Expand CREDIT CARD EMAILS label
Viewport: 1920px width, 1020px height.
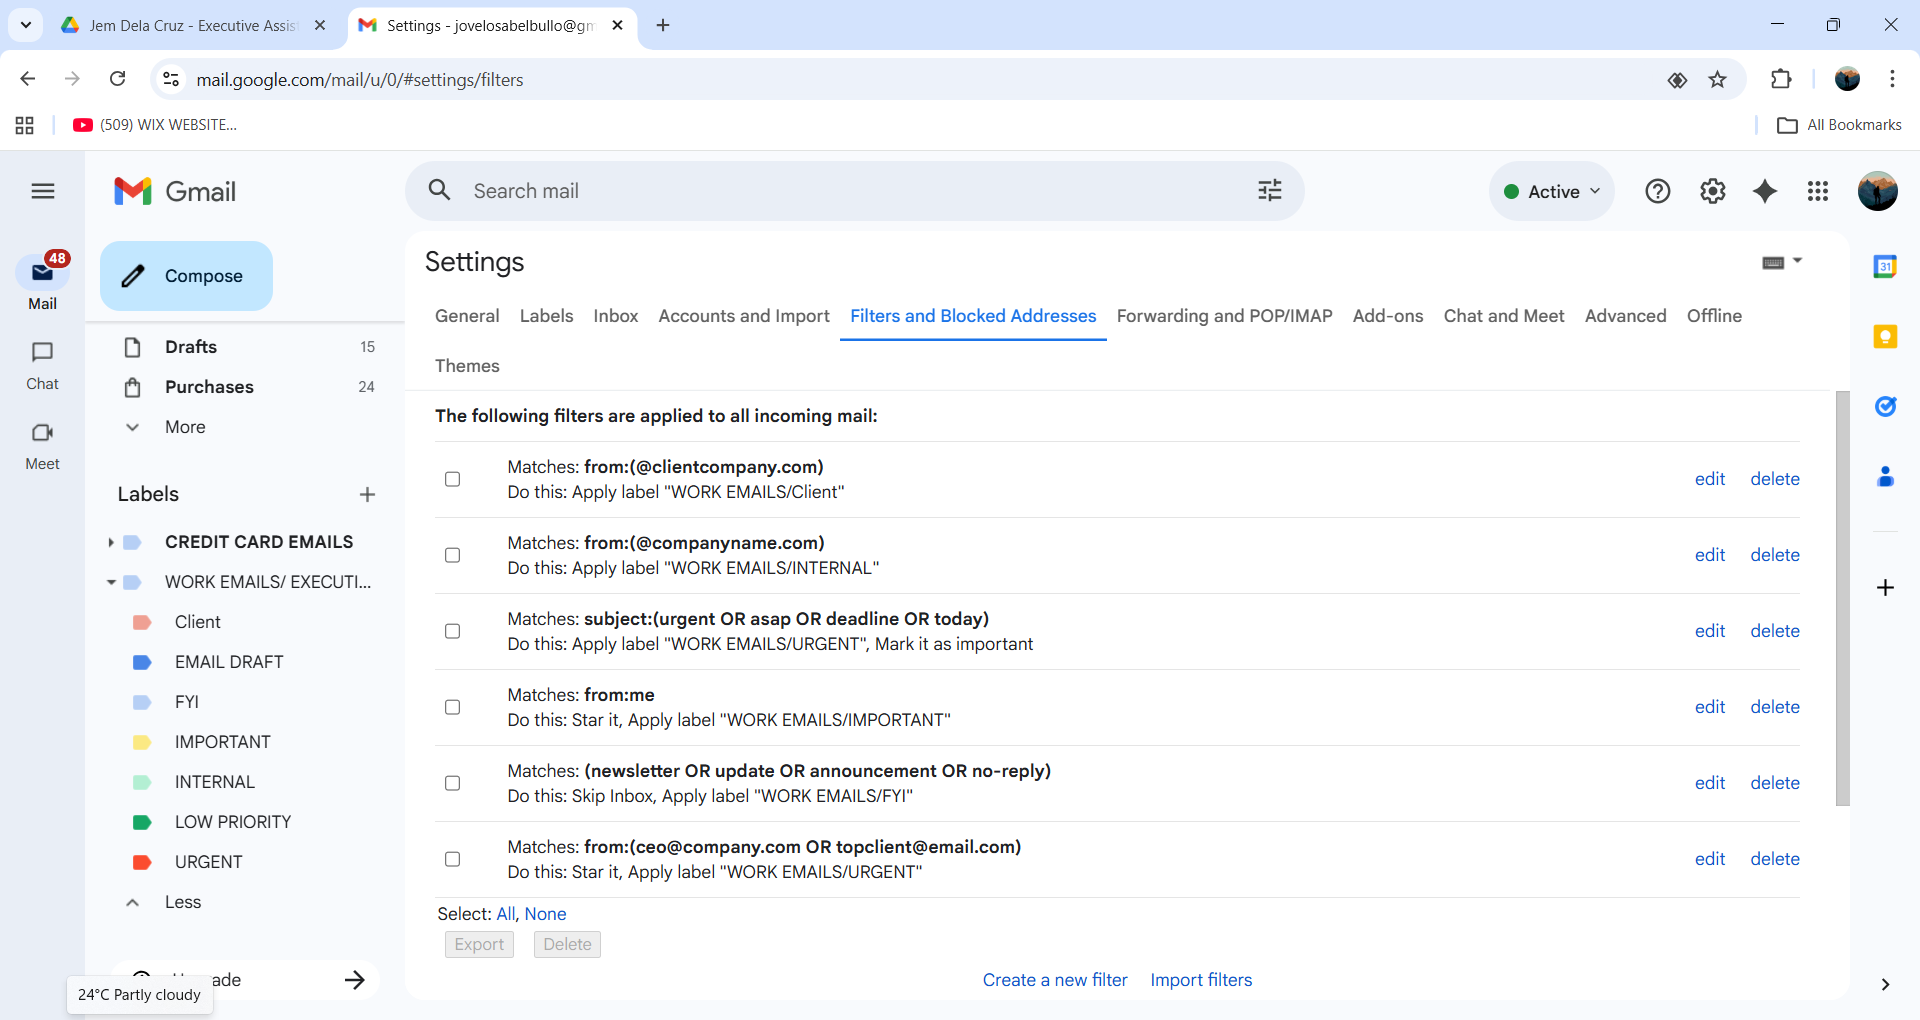coord(110,542)
